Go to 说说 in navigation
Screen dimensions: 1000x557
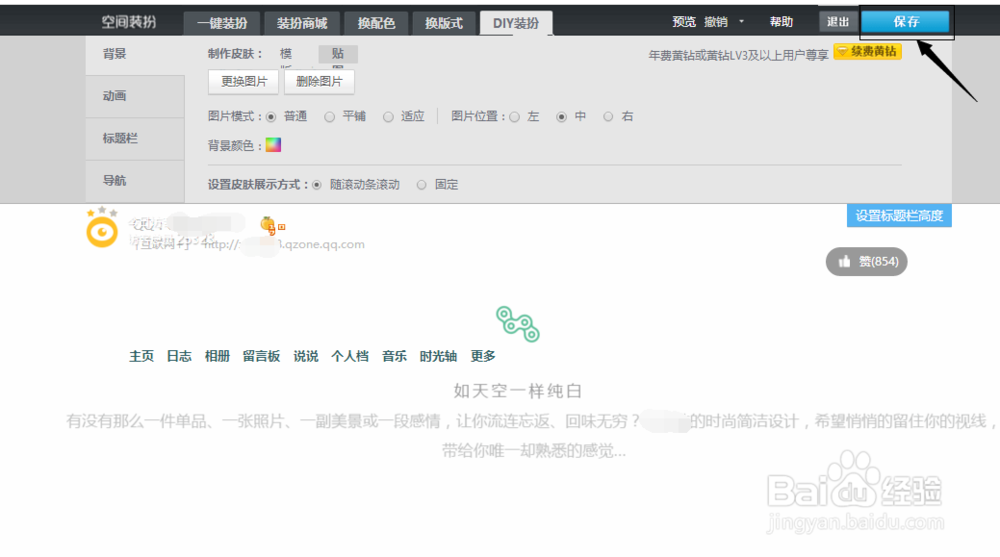pyautogui.click(x=305, y=356)
